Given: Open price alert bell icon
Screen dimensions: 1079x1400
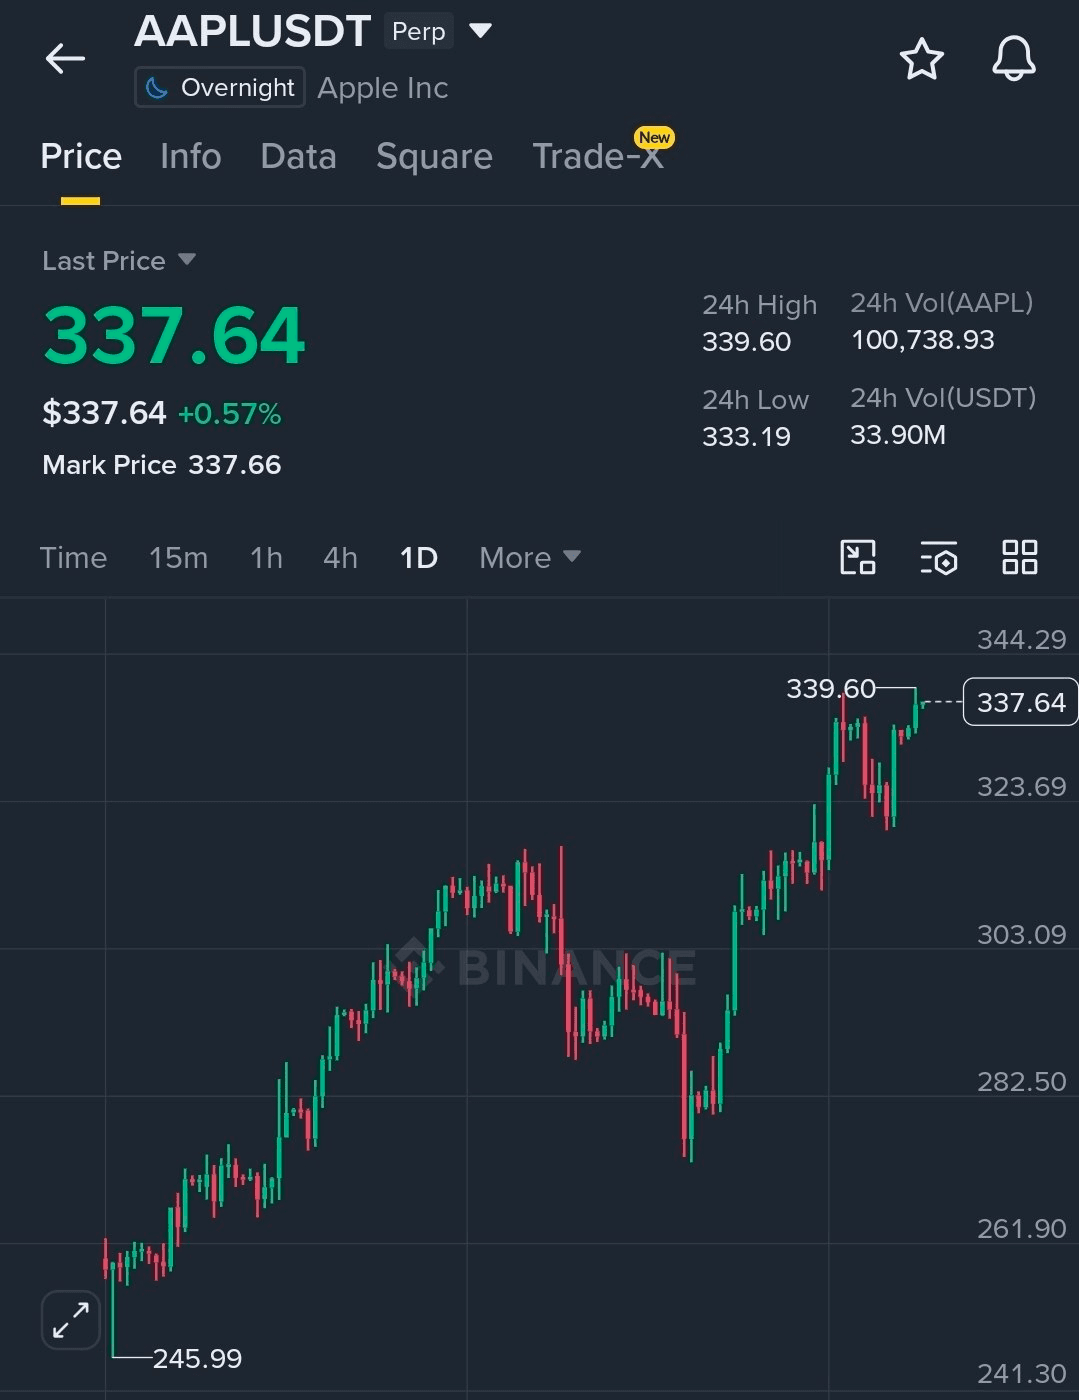Looking at the screenshot, I should click(1013, 59).
